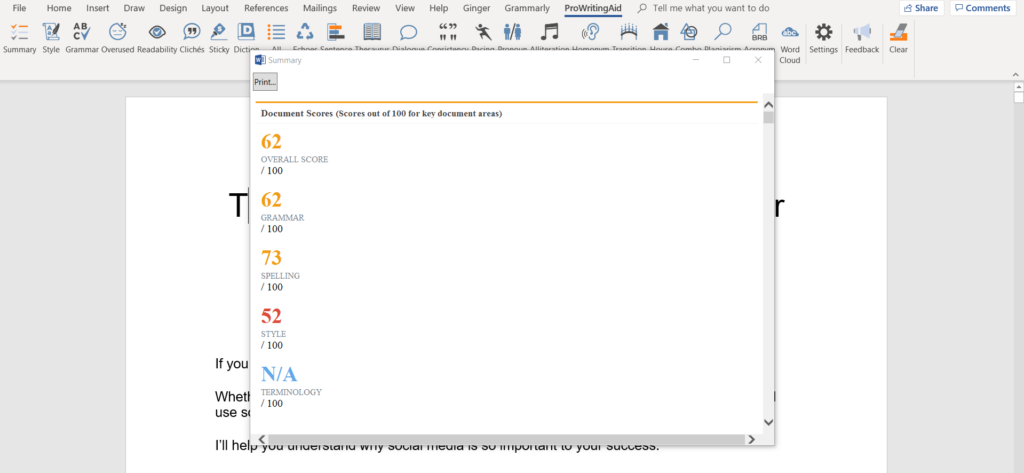Switch to the Design tab

point(173,8)
